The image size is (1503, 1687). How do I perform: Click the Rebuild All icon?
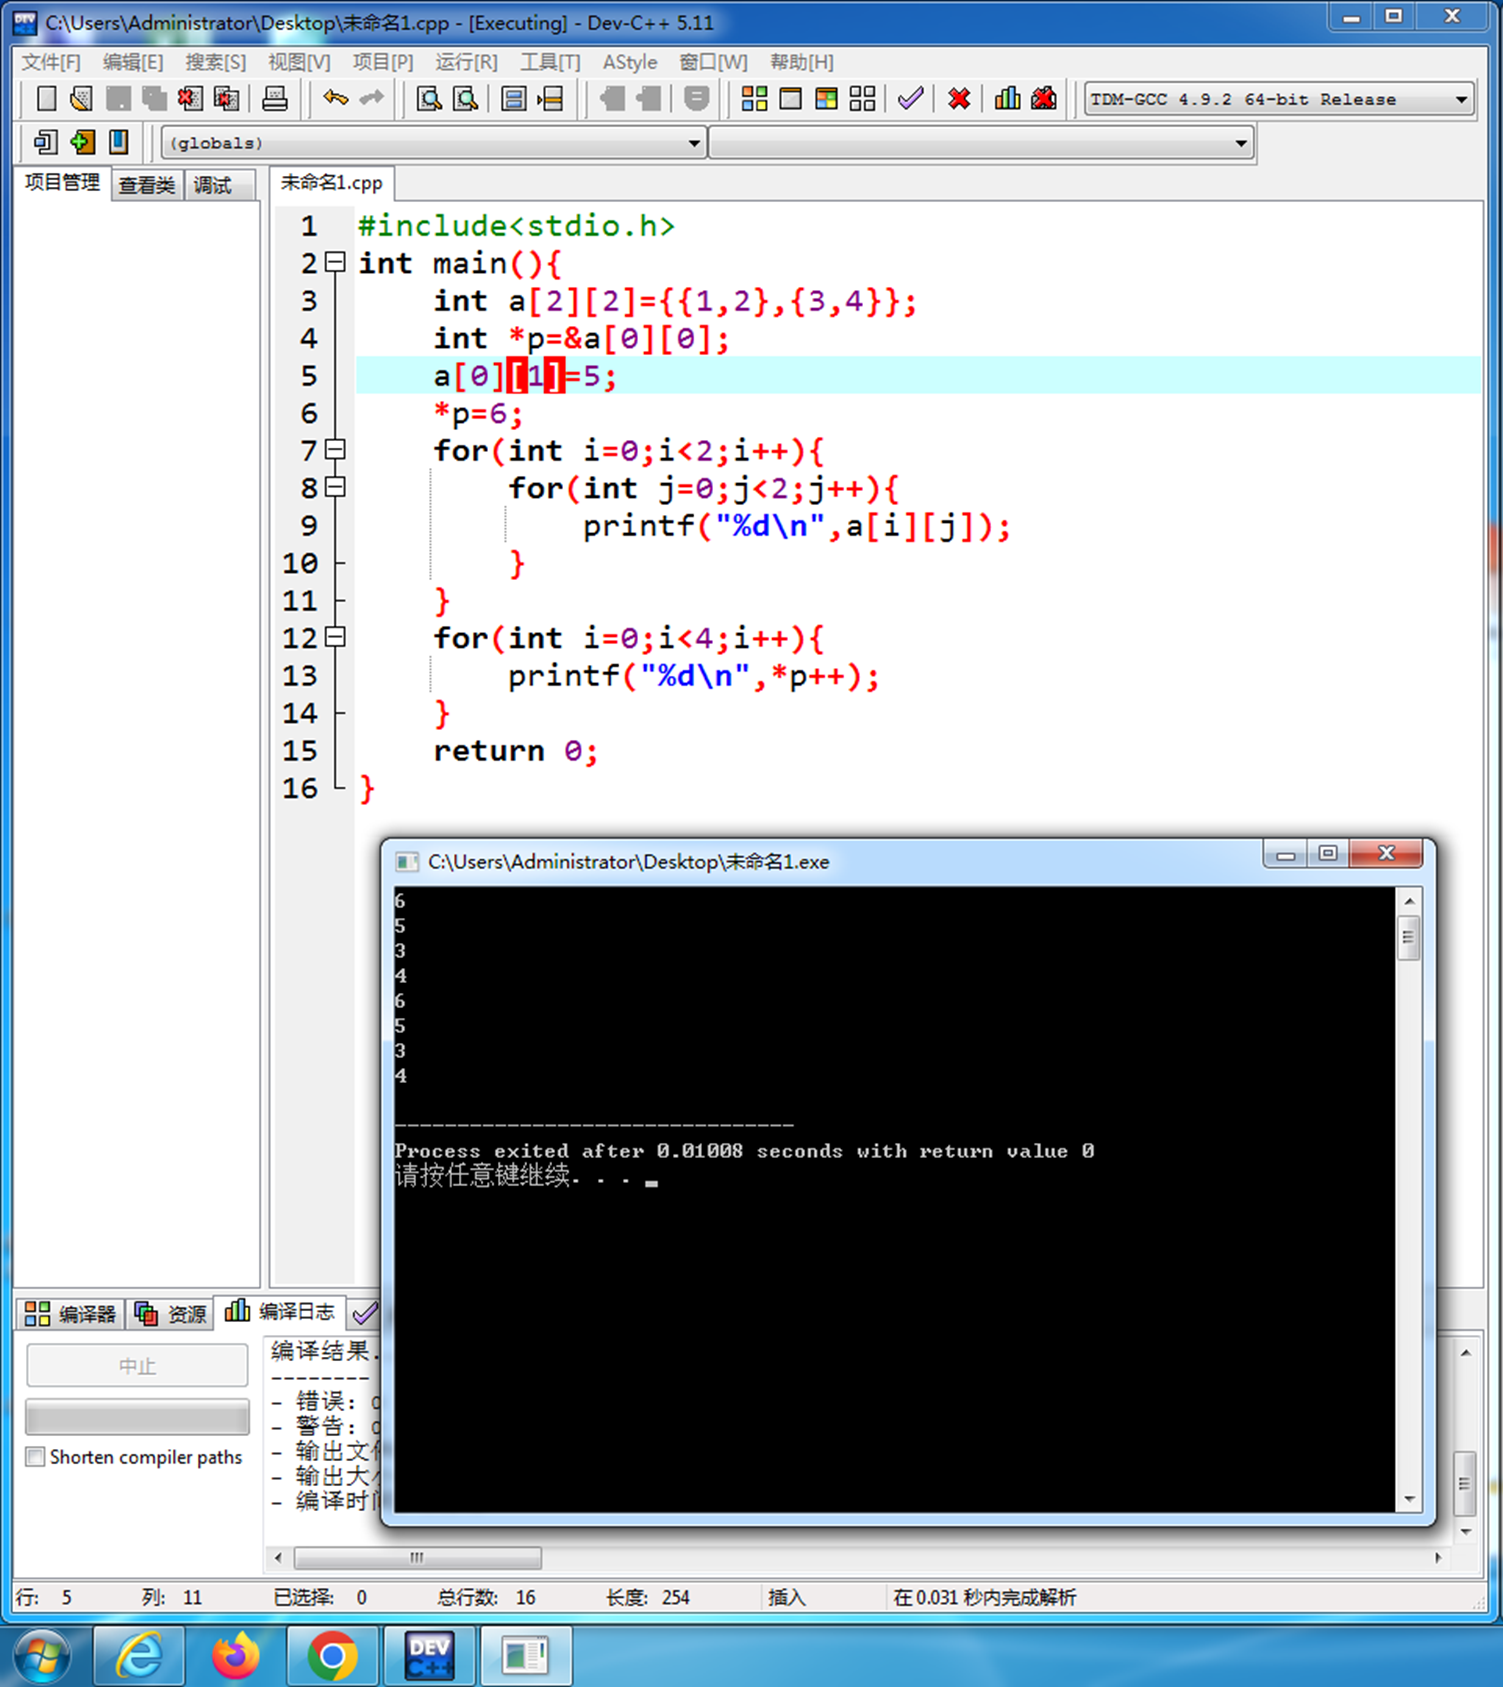(x=862, y=98)
